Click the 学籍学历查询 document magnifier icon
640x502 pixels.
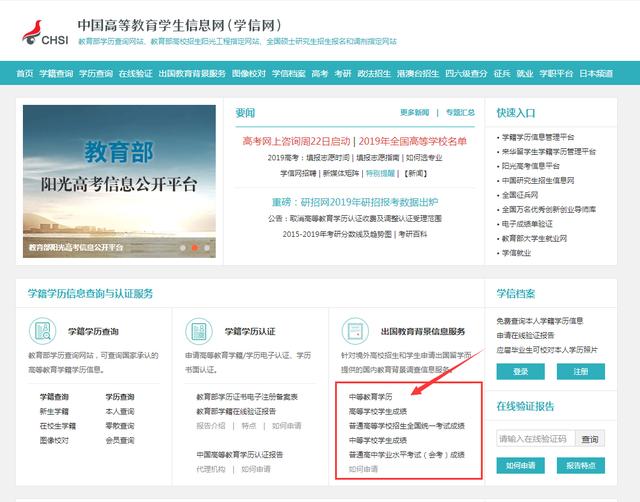pyautogui.click(x=42, y=331)
